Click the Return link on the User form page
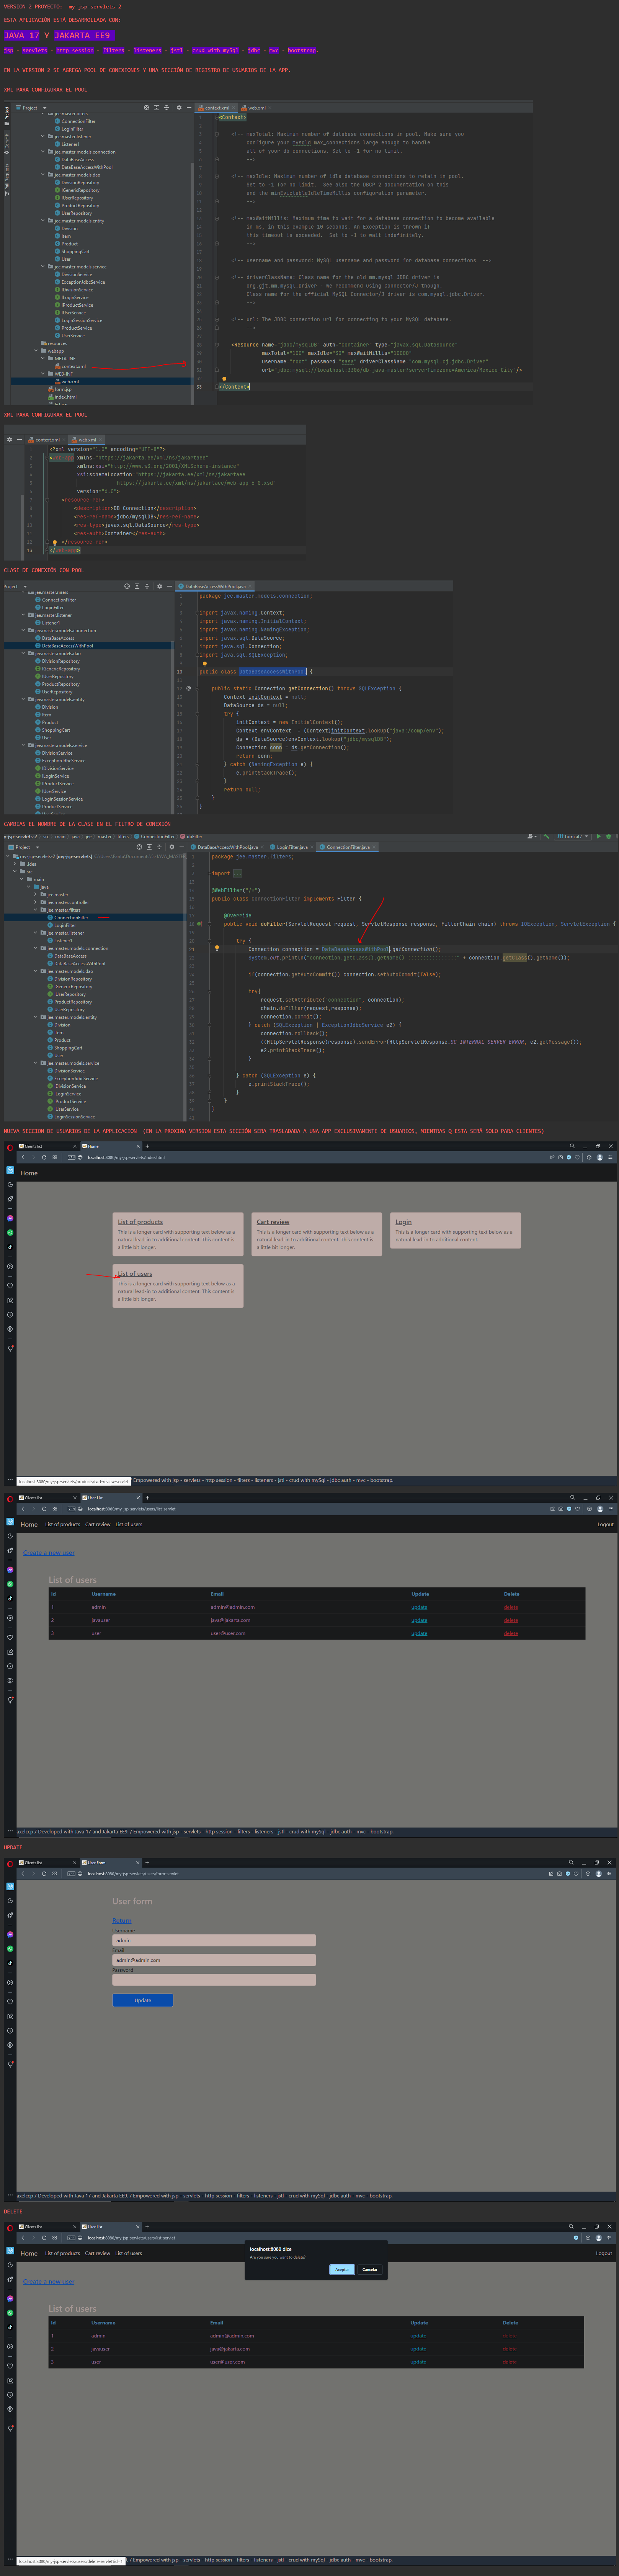The height and width of the screenshot is (2576, 619). [122, 1920]
